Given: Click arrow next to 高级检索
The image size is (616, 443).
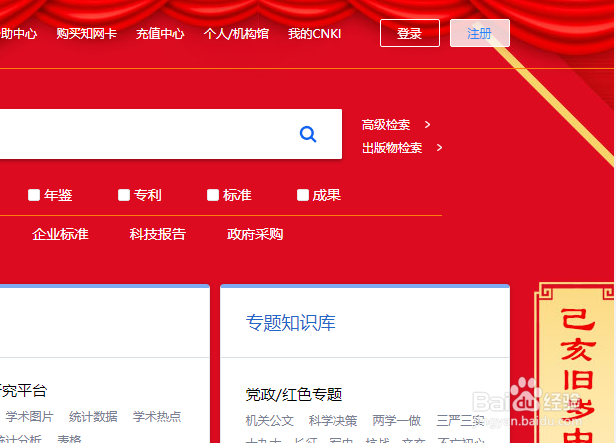Looking at the screenshot, I should (427, 125).
